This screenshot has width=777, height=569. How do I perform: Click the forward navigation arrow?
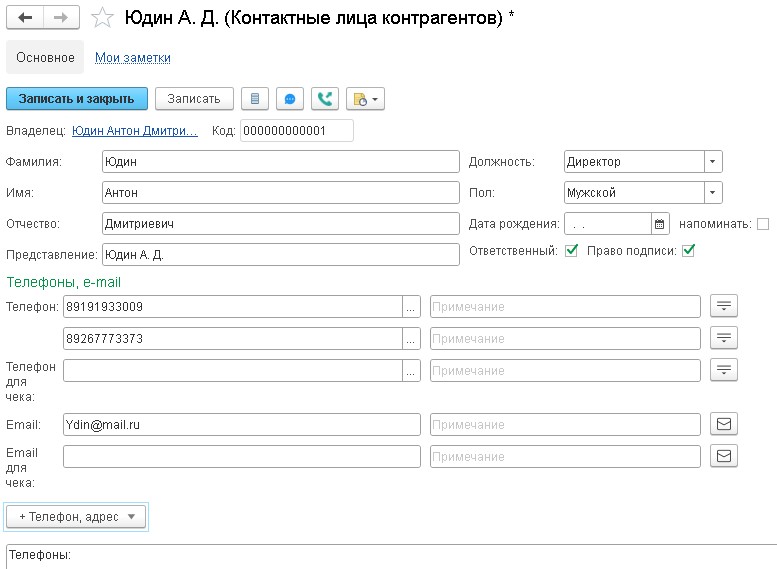[x=61, y=18]
